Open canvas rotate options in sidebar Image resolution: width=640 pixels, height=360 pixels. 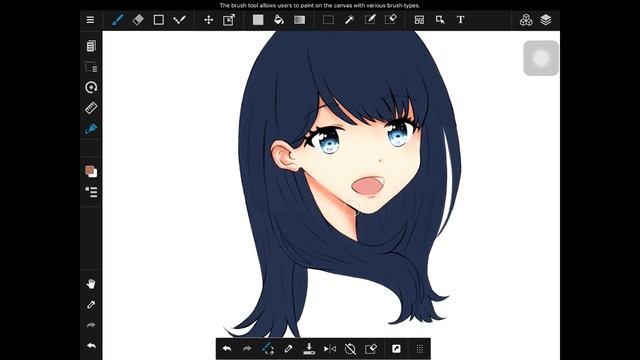pyautogui.click(x=91, y=87)
